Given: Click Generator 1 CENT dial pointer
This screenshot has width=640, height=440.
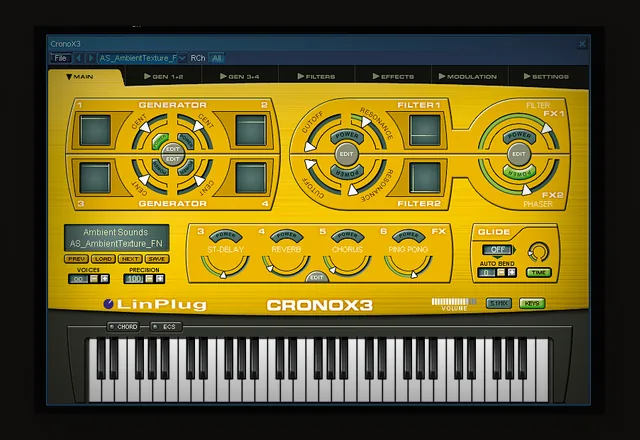Looking at the screenshot, I should pos(145,127).
